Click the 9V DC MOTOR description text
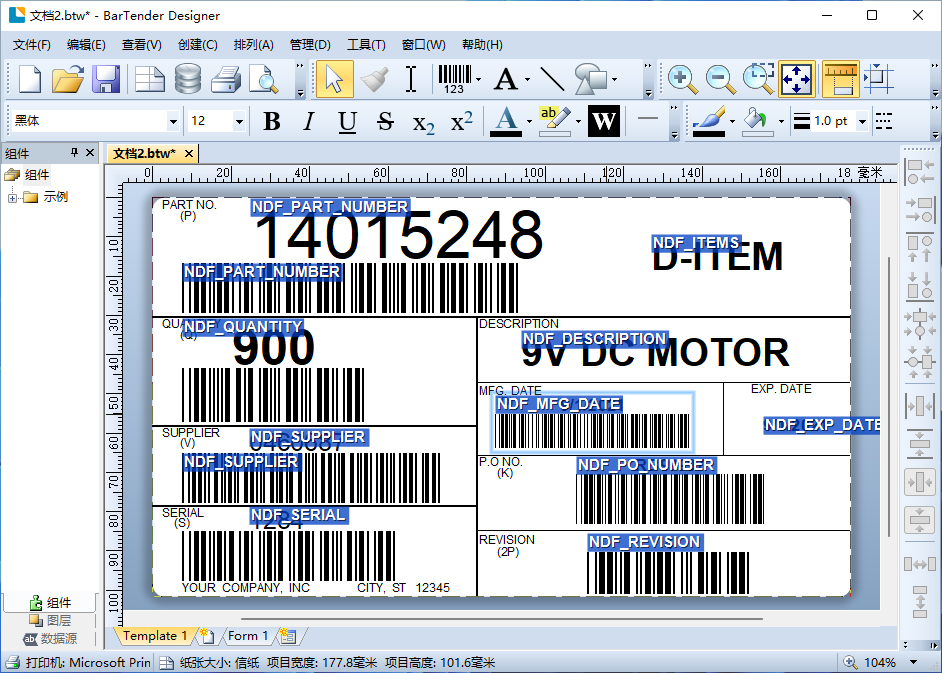The height and width of the screenshot is (673, 942). (x=655, y=352)
